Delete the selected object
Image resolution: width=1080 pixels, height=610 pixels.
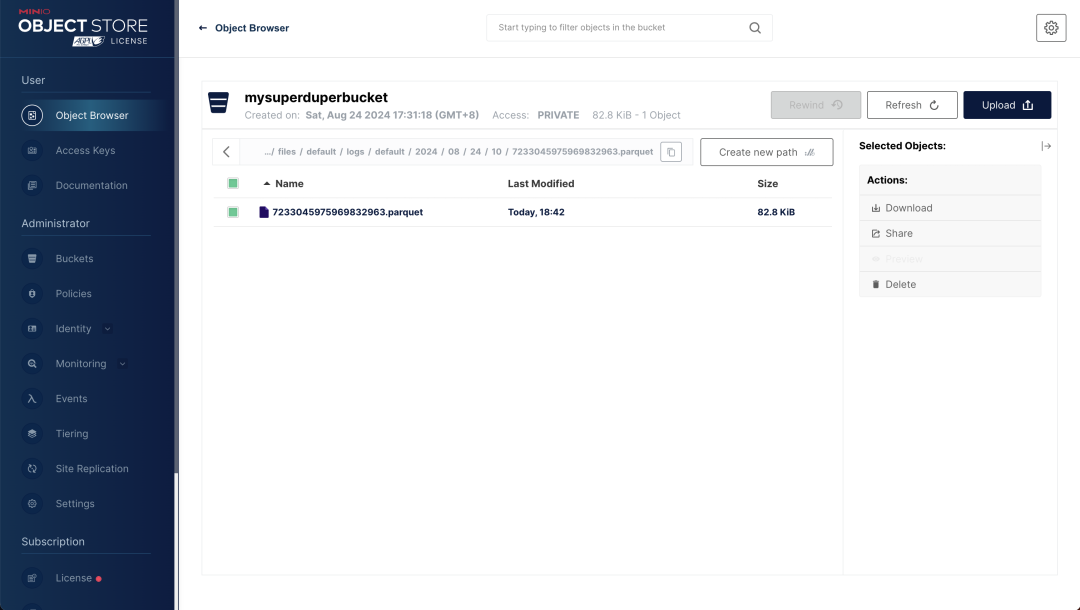point(950,284)
